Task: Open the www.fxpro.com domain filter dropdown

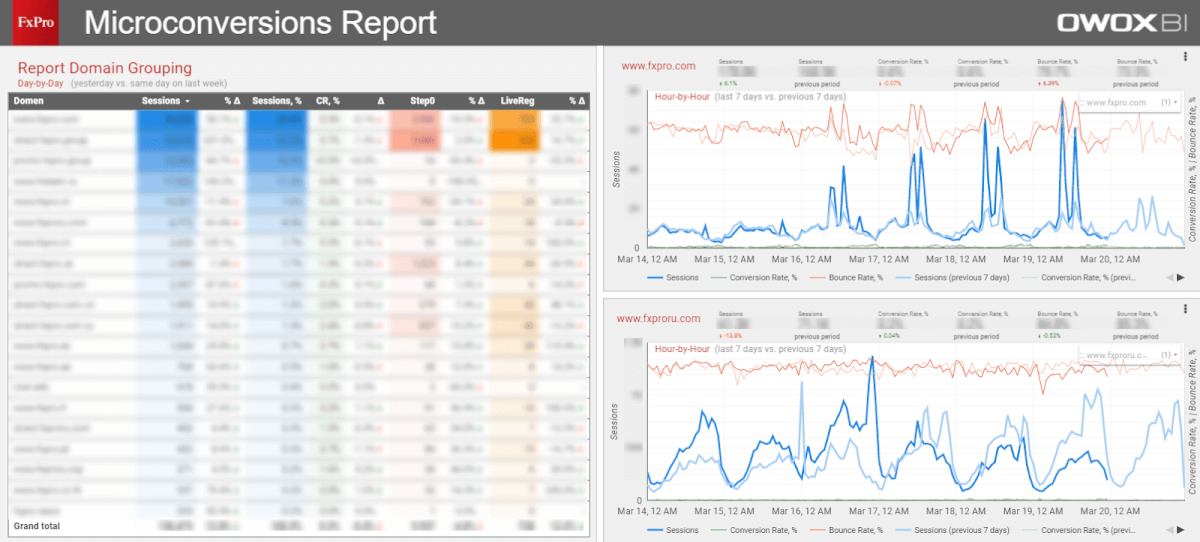Action: click(x=1131, y=102)
